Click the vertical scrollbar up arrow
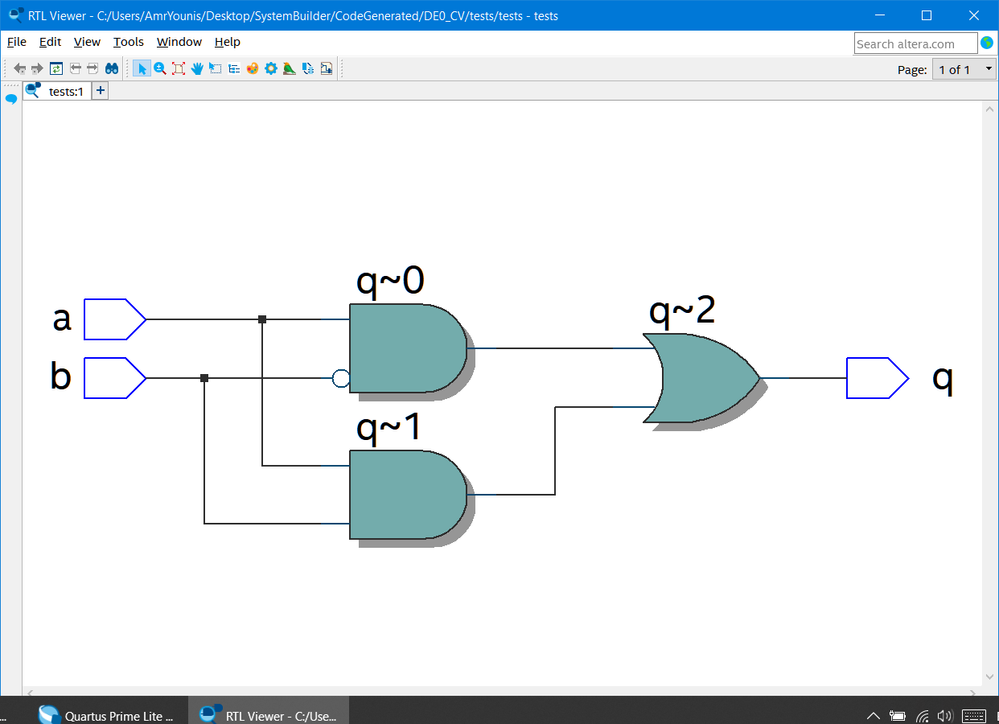 click(x=989, y=109)
